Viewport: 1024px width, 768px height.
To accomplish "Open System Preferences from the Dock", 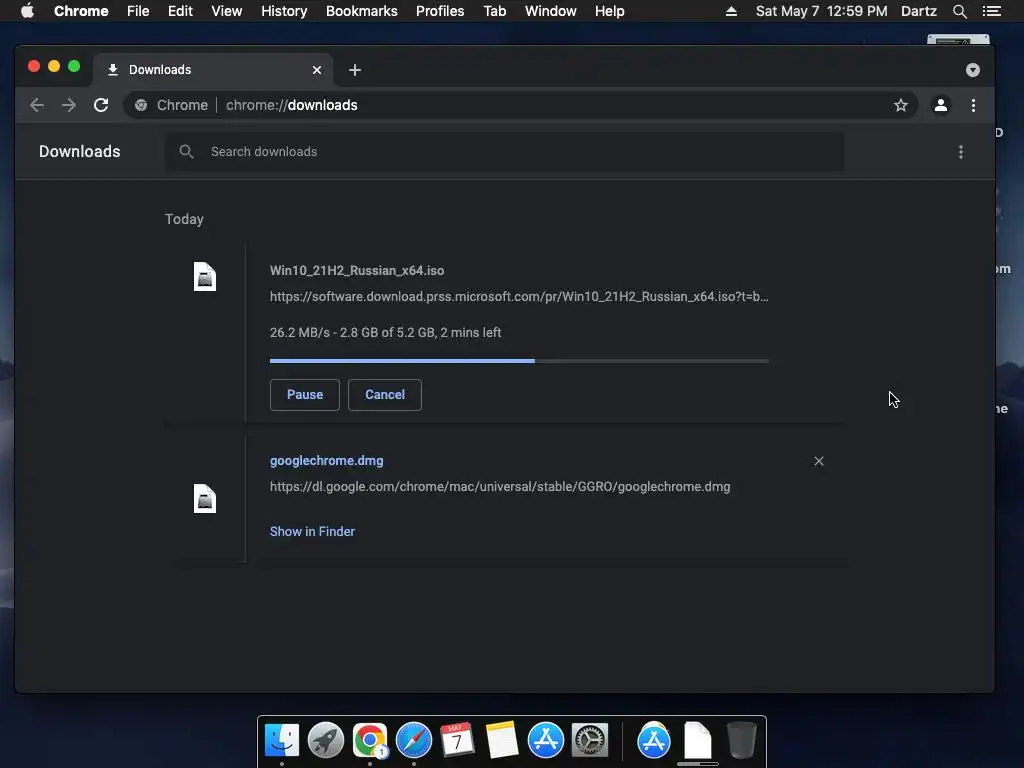I will tap(590, 740).
